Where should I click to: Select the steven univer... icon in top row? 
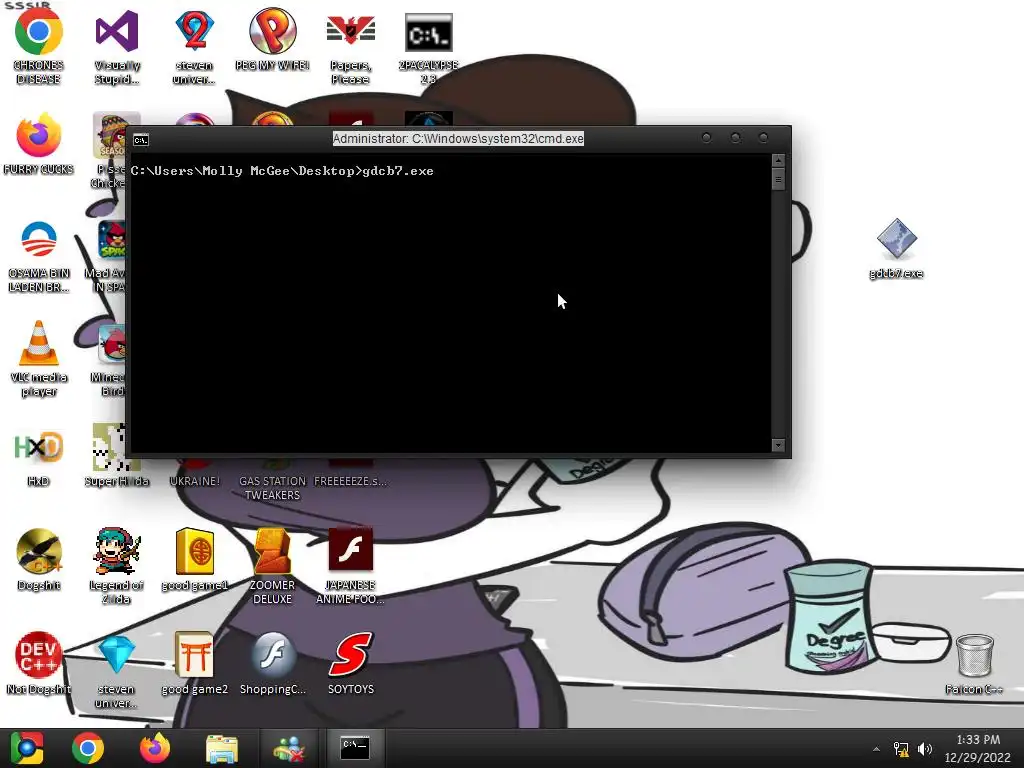point(194,46)
